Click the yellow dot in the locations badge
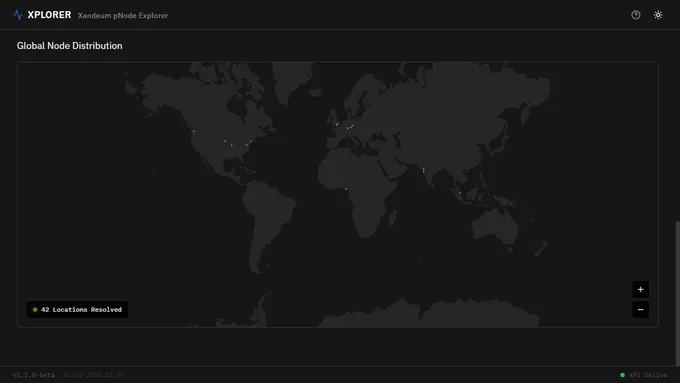The height and width of the screenshot is (383, 680). pyautogui.click(x=35, y=310)
